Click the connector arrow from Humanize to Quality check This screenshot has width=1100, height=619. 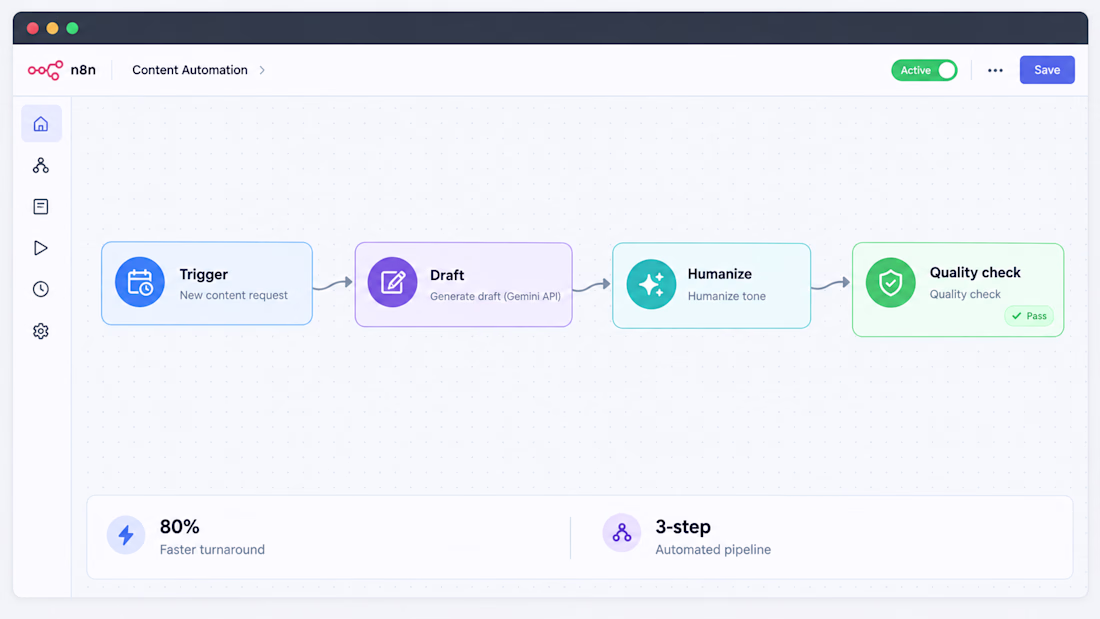[x=831, y=284]
